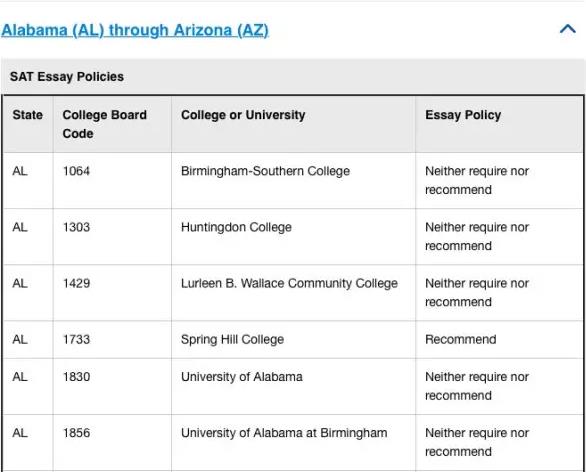This screenshot has width=586, height=472.
Task: Click College Board code 1429
Action: point(76,283)
